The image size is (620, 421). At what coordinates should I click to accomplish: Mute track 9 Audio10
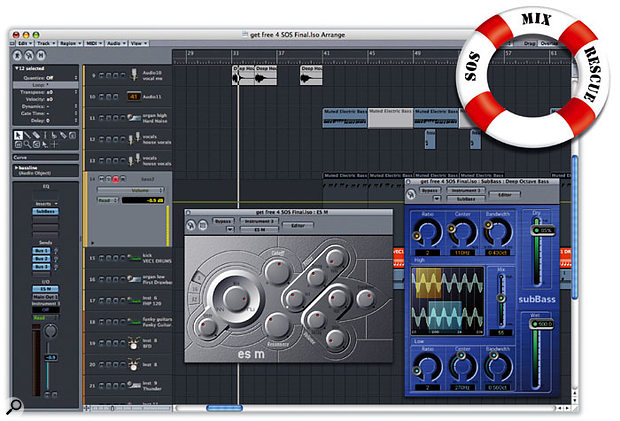[101, 75]
